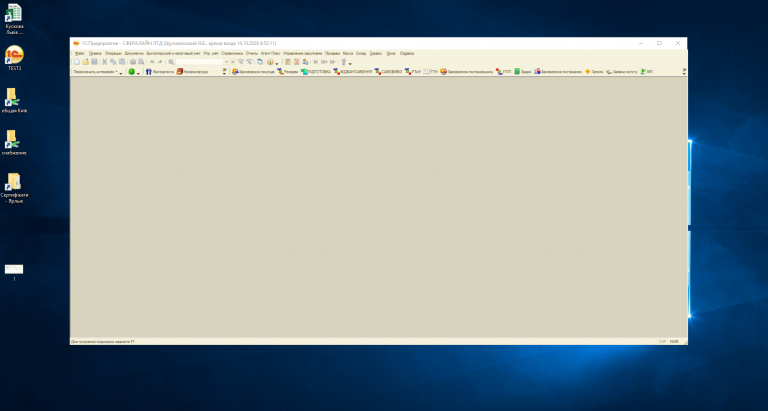Open ТТН toolbar button

pos(431,72)
